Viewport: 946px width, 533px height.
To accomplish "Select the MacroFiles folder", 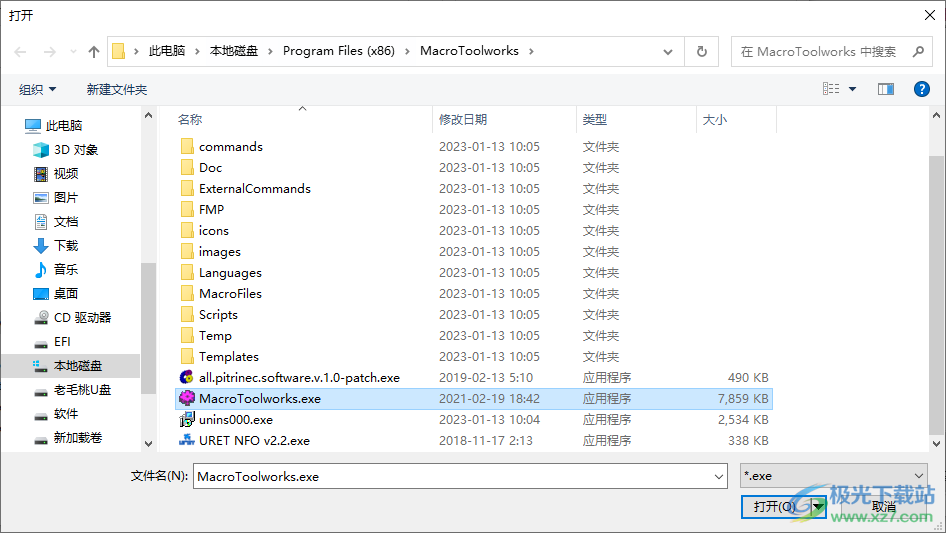I will coord(230,294).
